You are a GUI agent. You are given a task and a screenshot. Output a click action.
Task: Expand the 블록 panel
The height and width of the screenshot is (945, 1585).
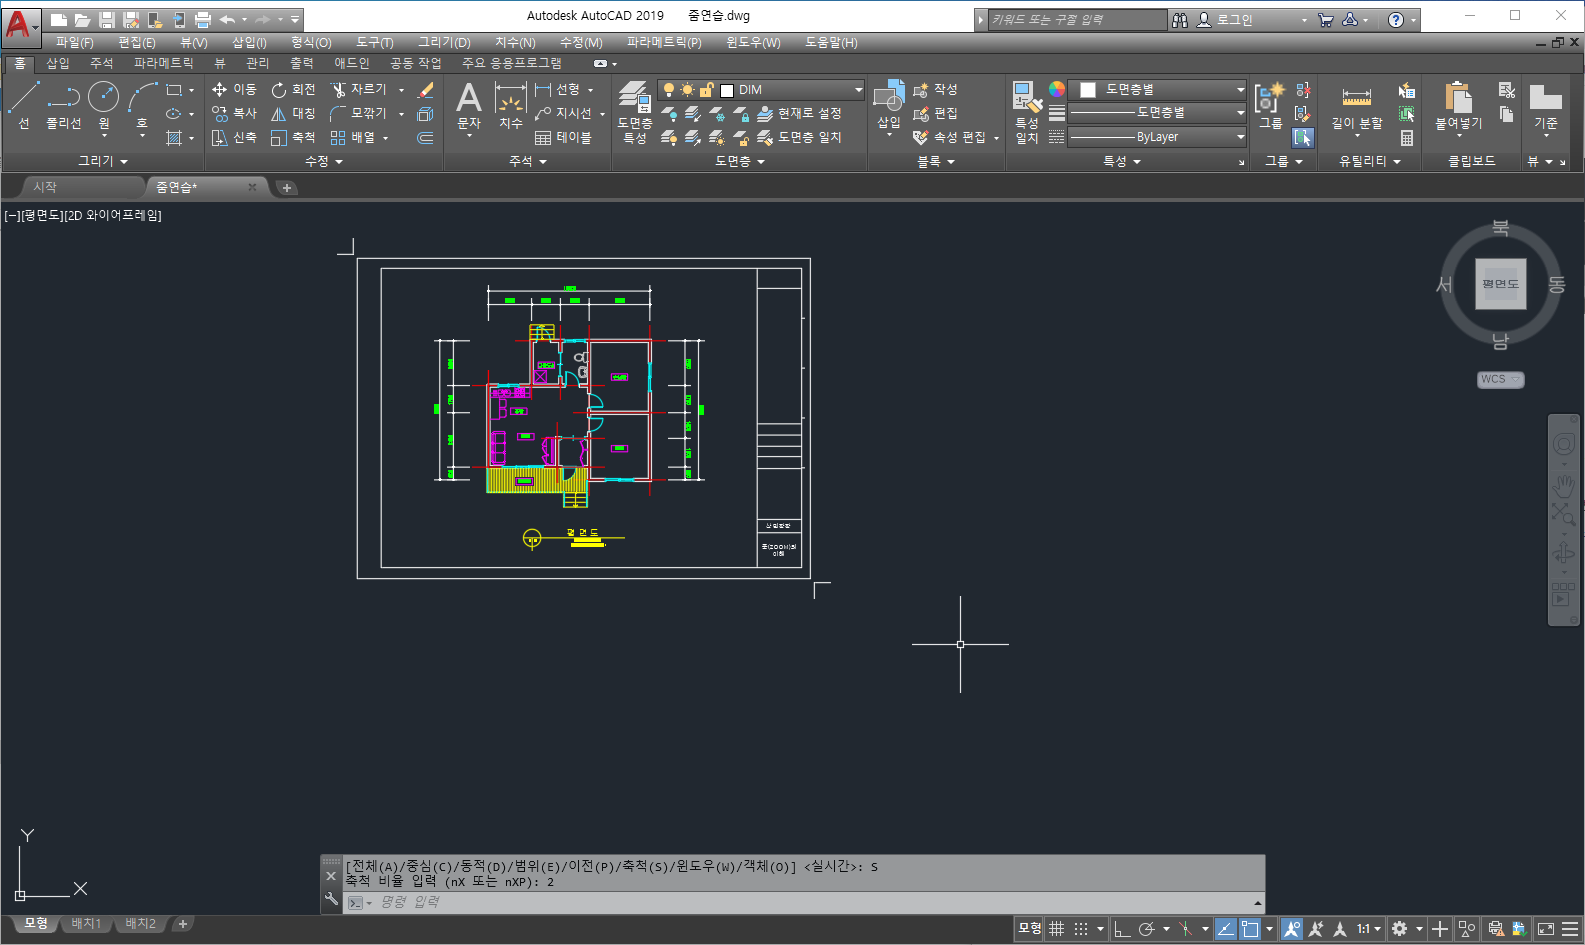936,161
